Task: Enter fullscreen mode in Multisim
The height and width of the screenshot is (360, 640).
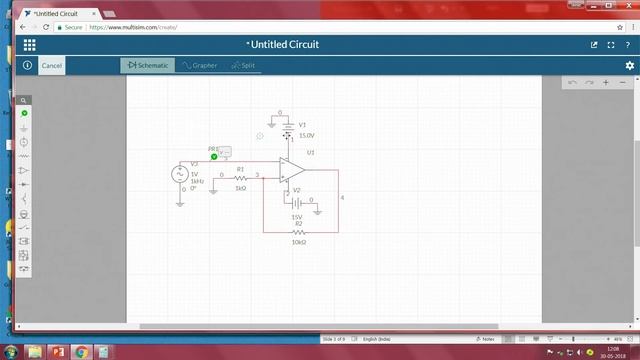Action: pos(611,45)
